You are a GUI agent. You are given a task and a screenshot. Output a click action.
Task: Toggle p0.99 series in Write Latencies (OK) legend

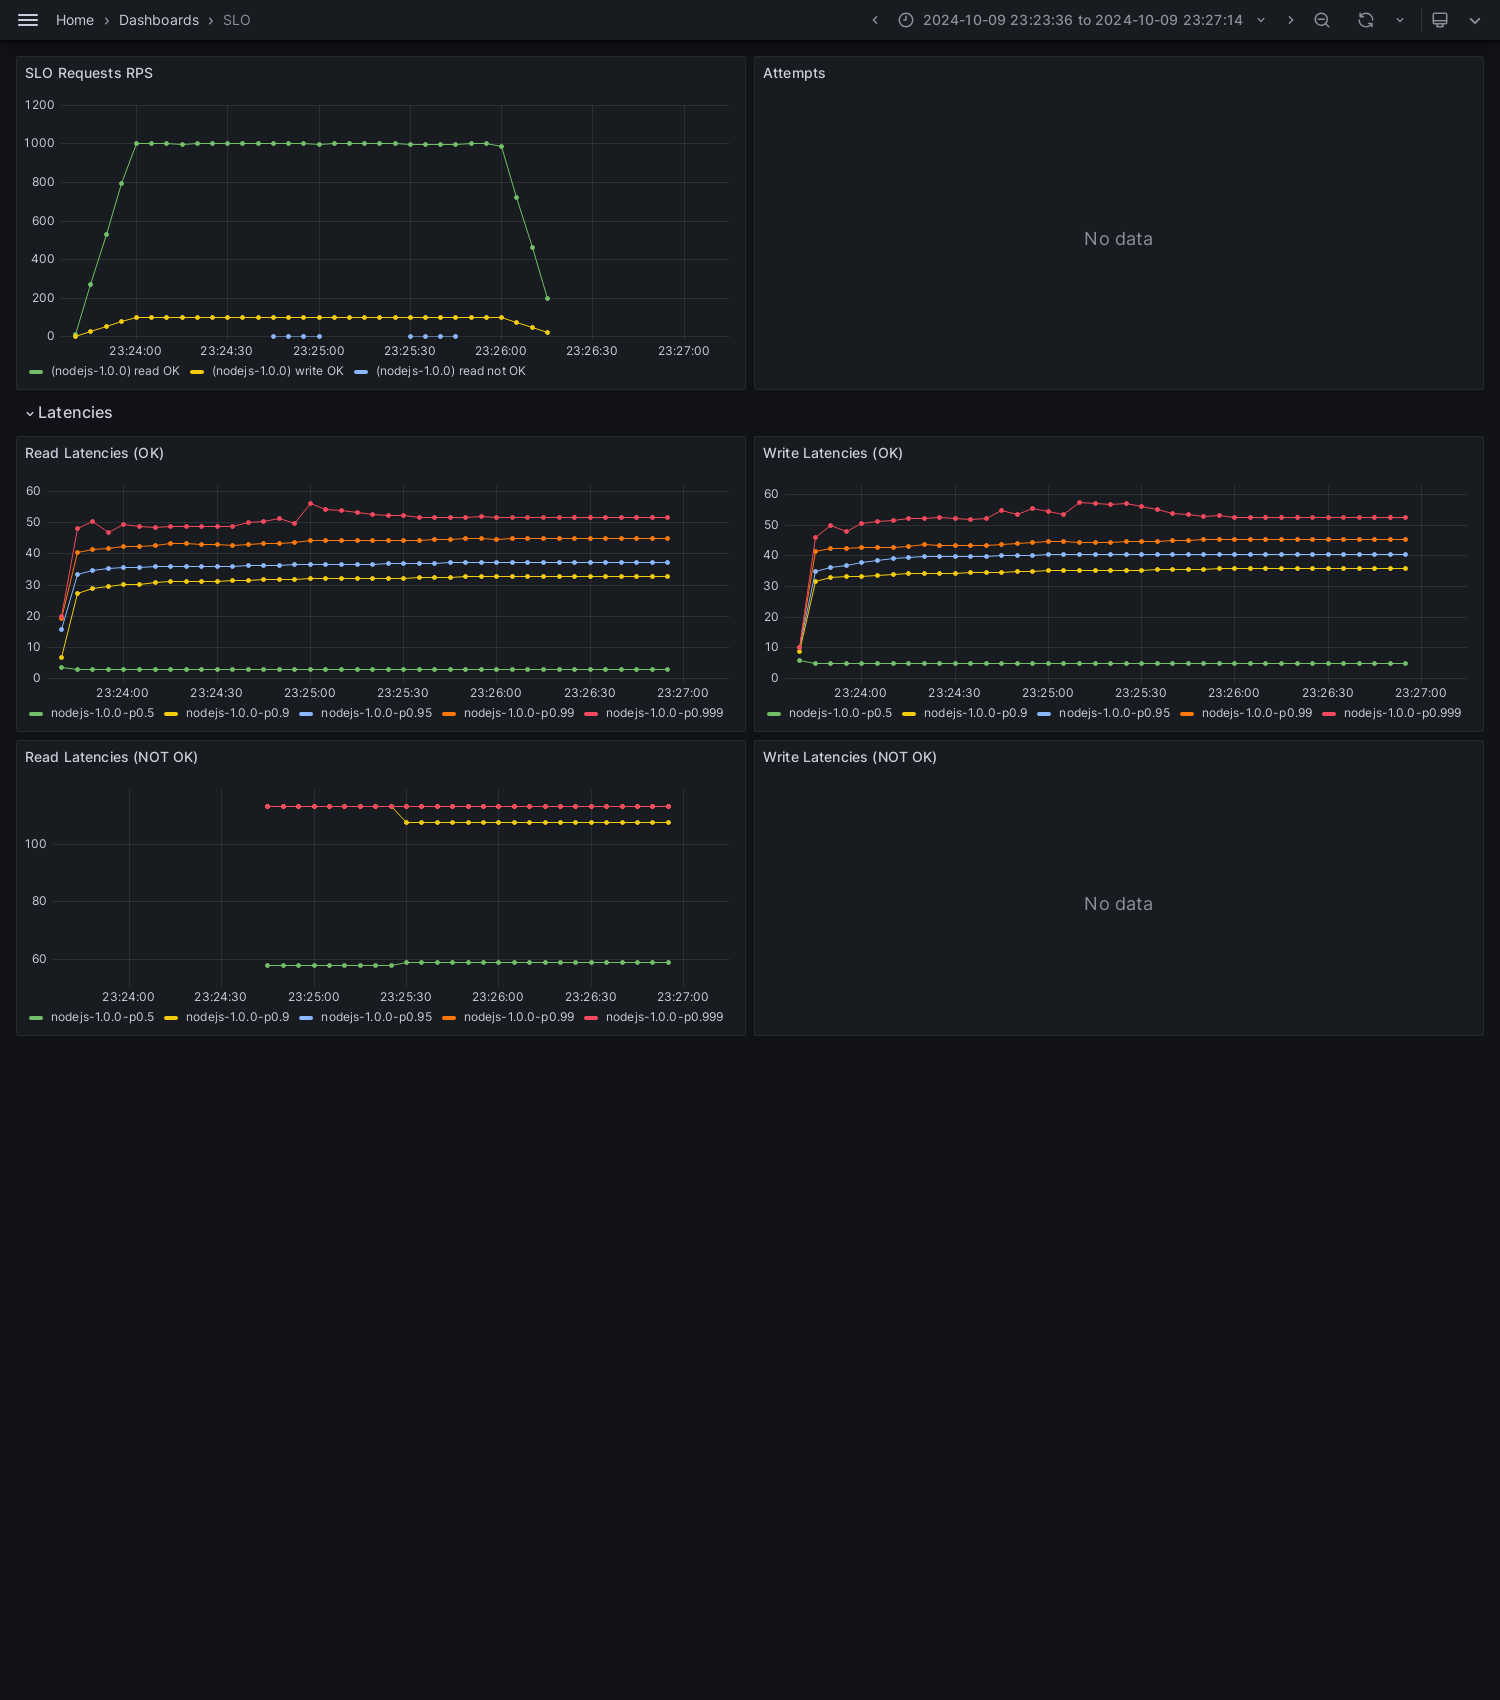point(1257,713)
